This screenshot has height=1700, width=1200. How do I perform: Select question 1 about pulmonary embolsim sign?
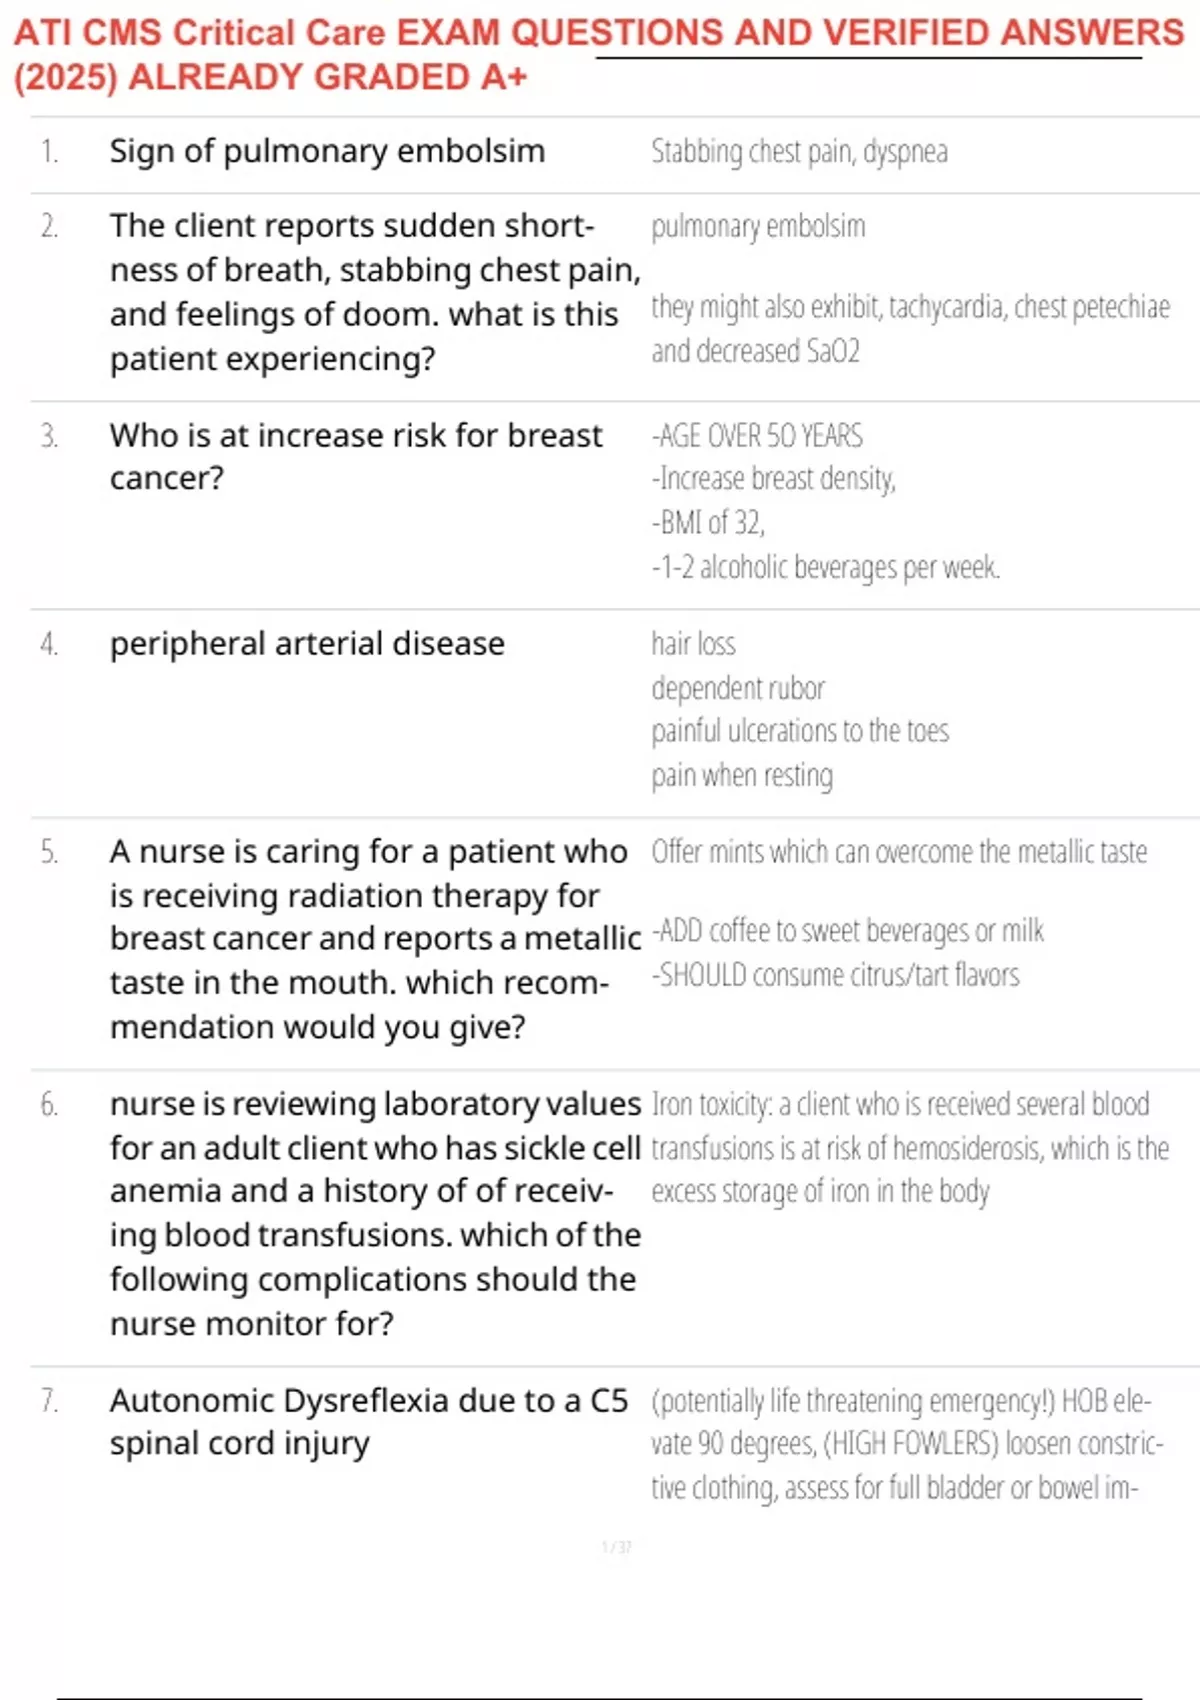[327, 151]
